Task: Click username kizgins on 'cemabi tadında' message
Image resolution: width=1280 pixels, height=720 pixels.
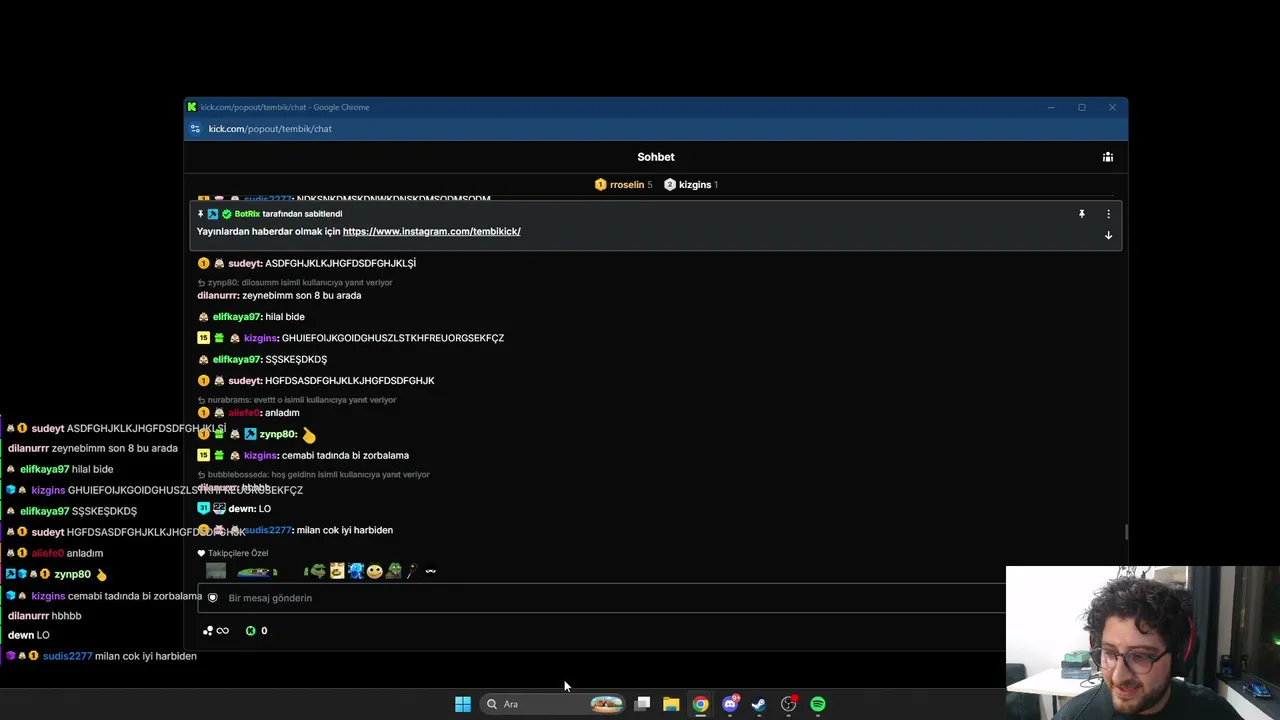Action: pos(261,455)
